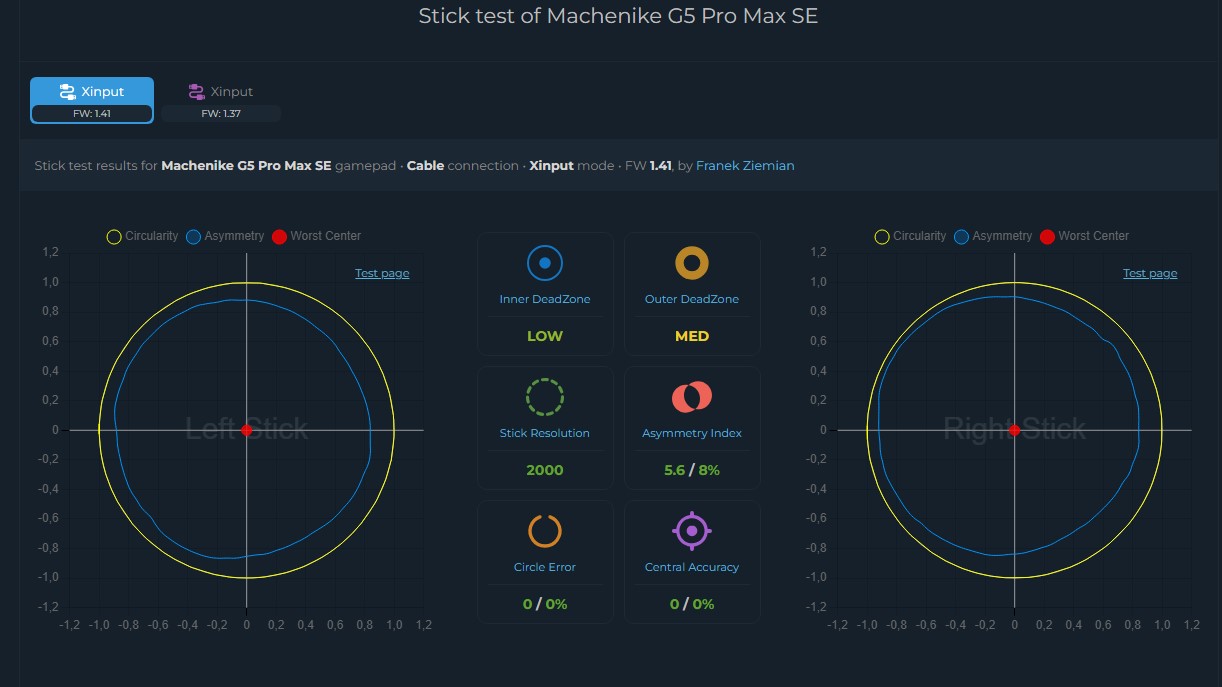Toggle Circularity legend on right stick chart

point(911,236)
